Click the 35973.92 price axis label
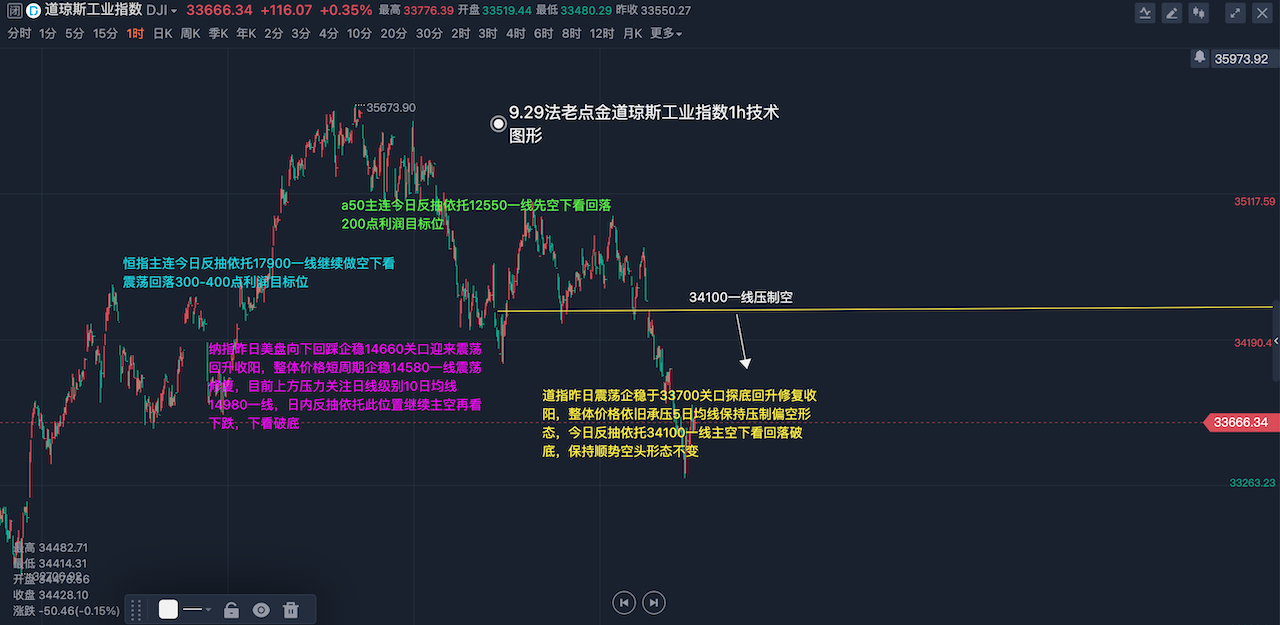The height and width of the screenshot is (625, 1280). point(1241,59)
